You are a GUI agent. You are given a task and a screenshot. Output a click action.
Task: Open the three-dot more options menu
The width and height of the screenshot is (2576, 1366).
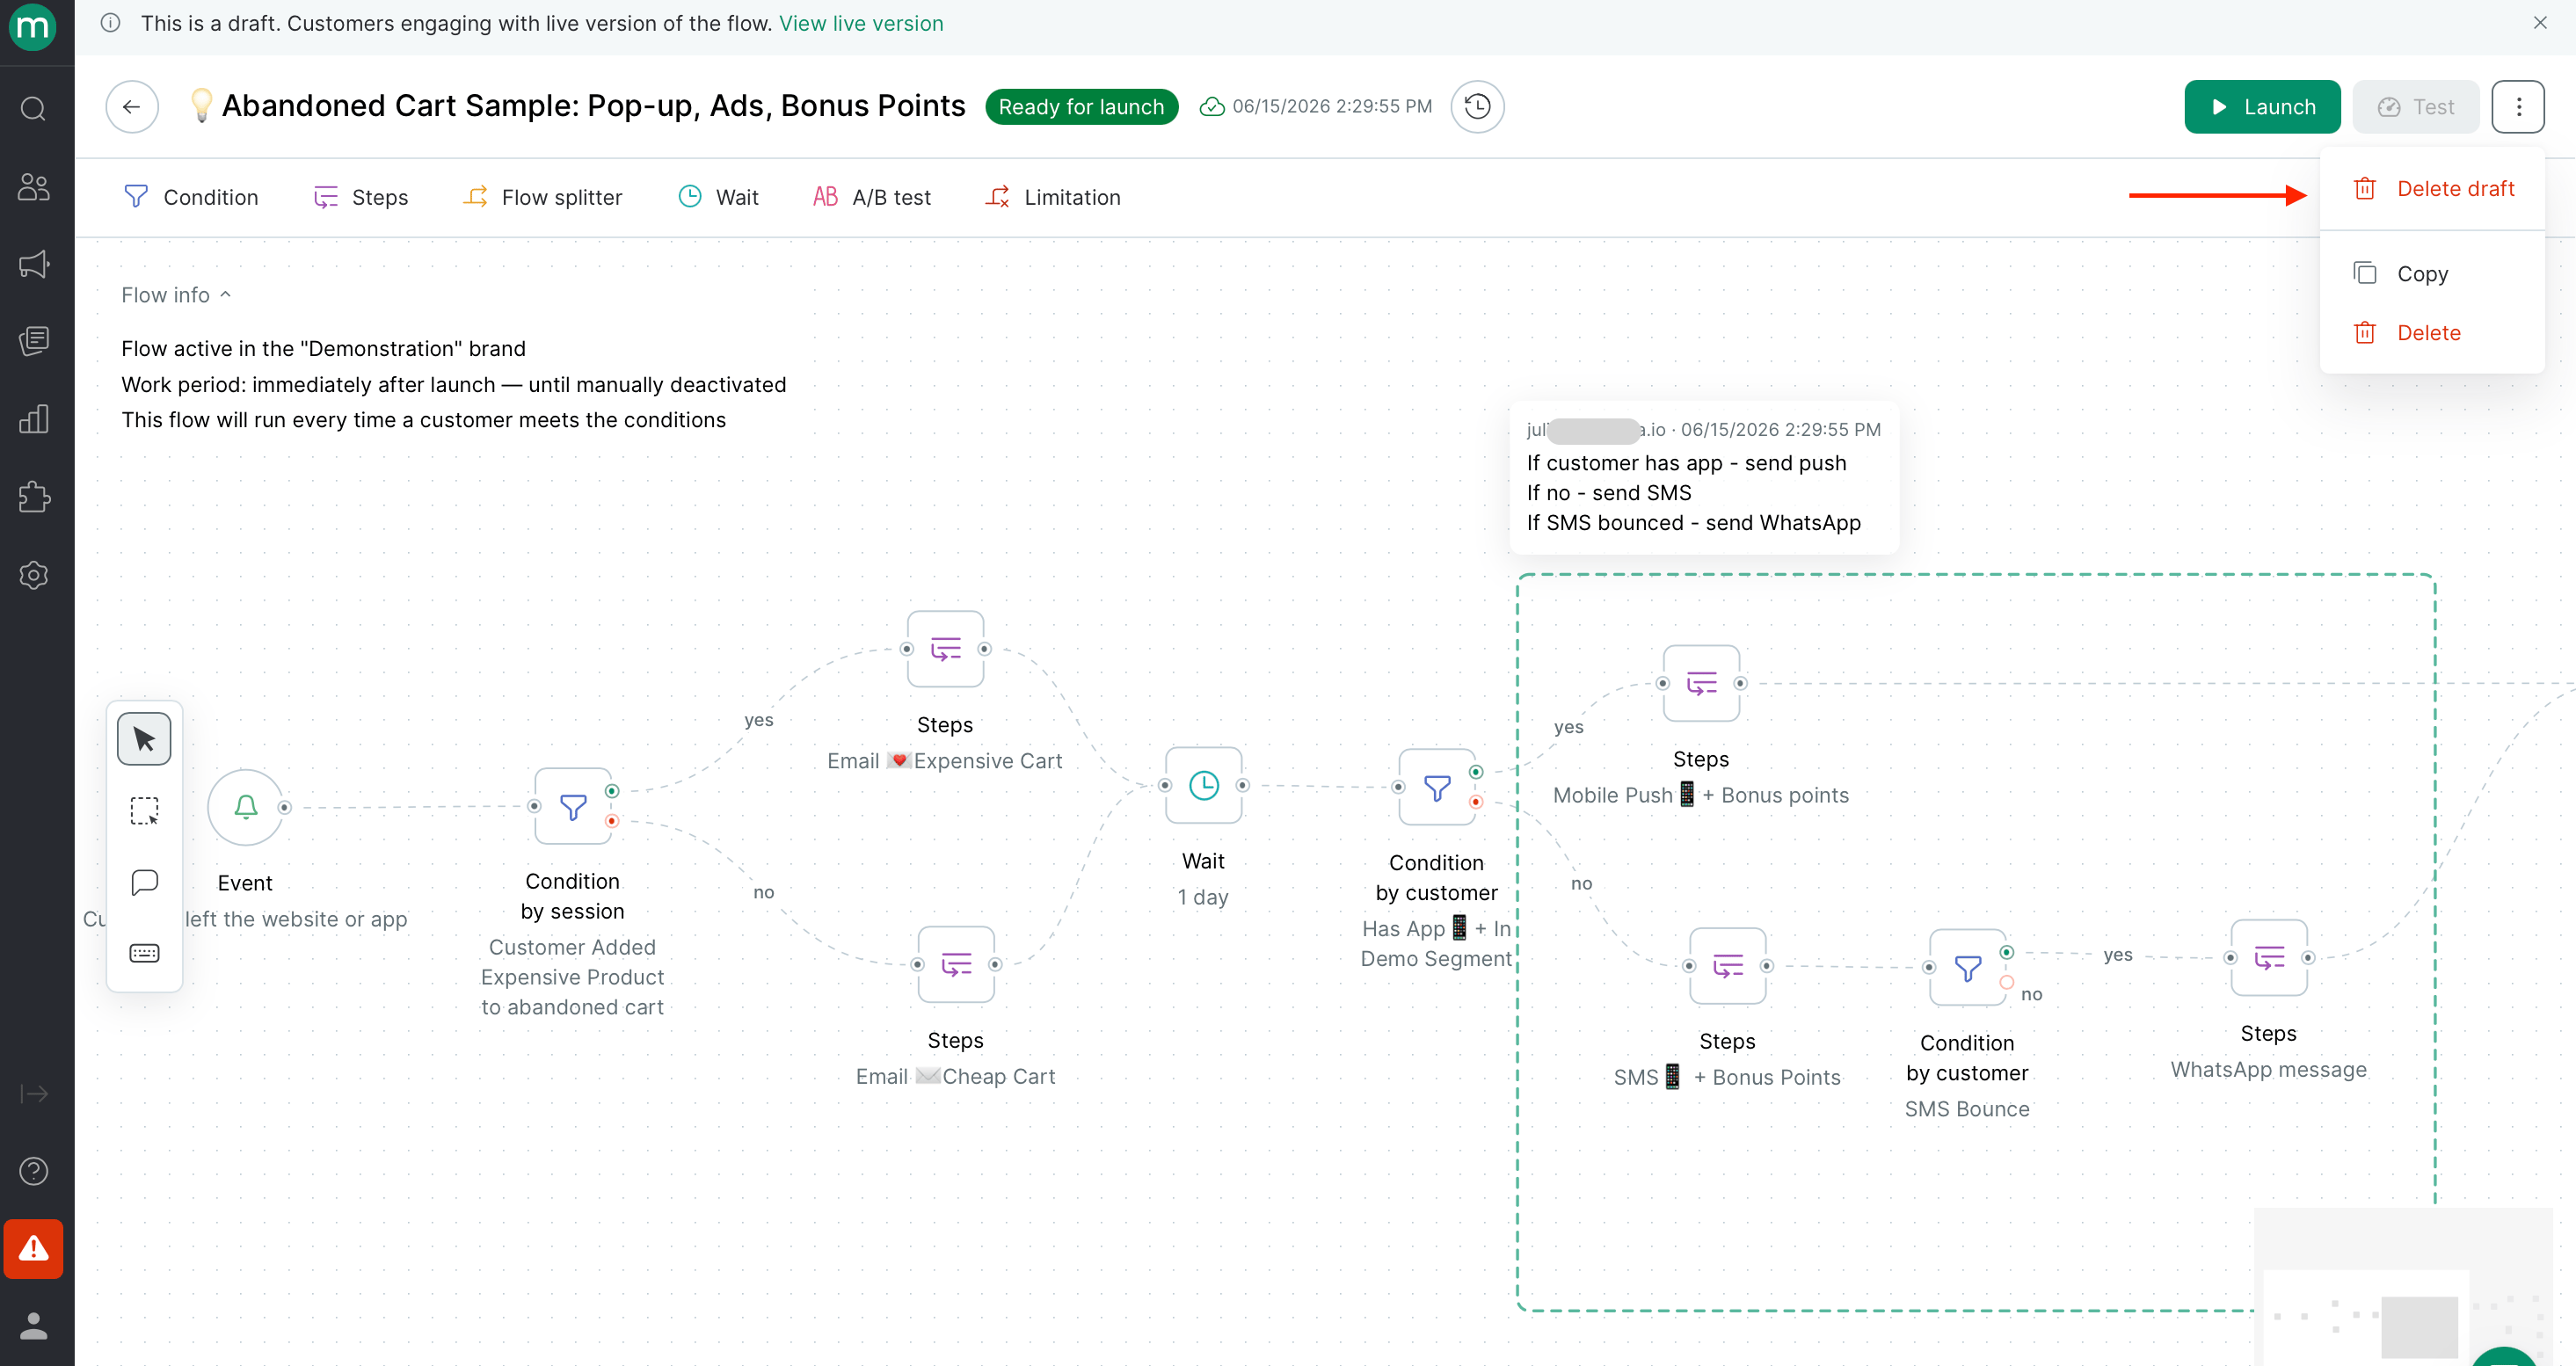pos(2518,106)
